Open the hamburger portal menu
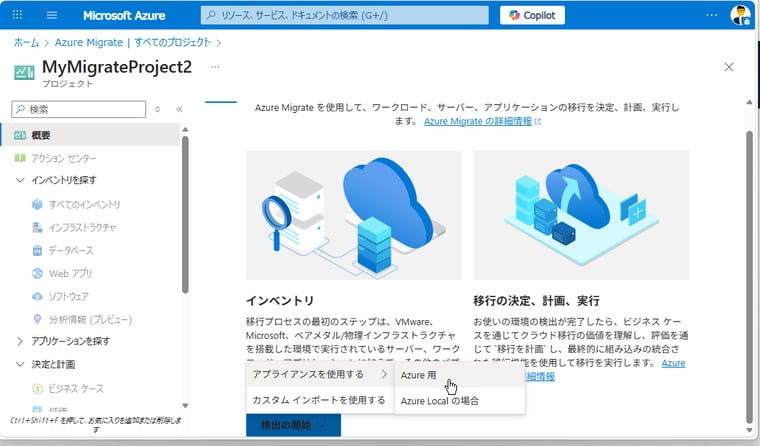The width and height of the screenshot is (760, 446). 51,15
